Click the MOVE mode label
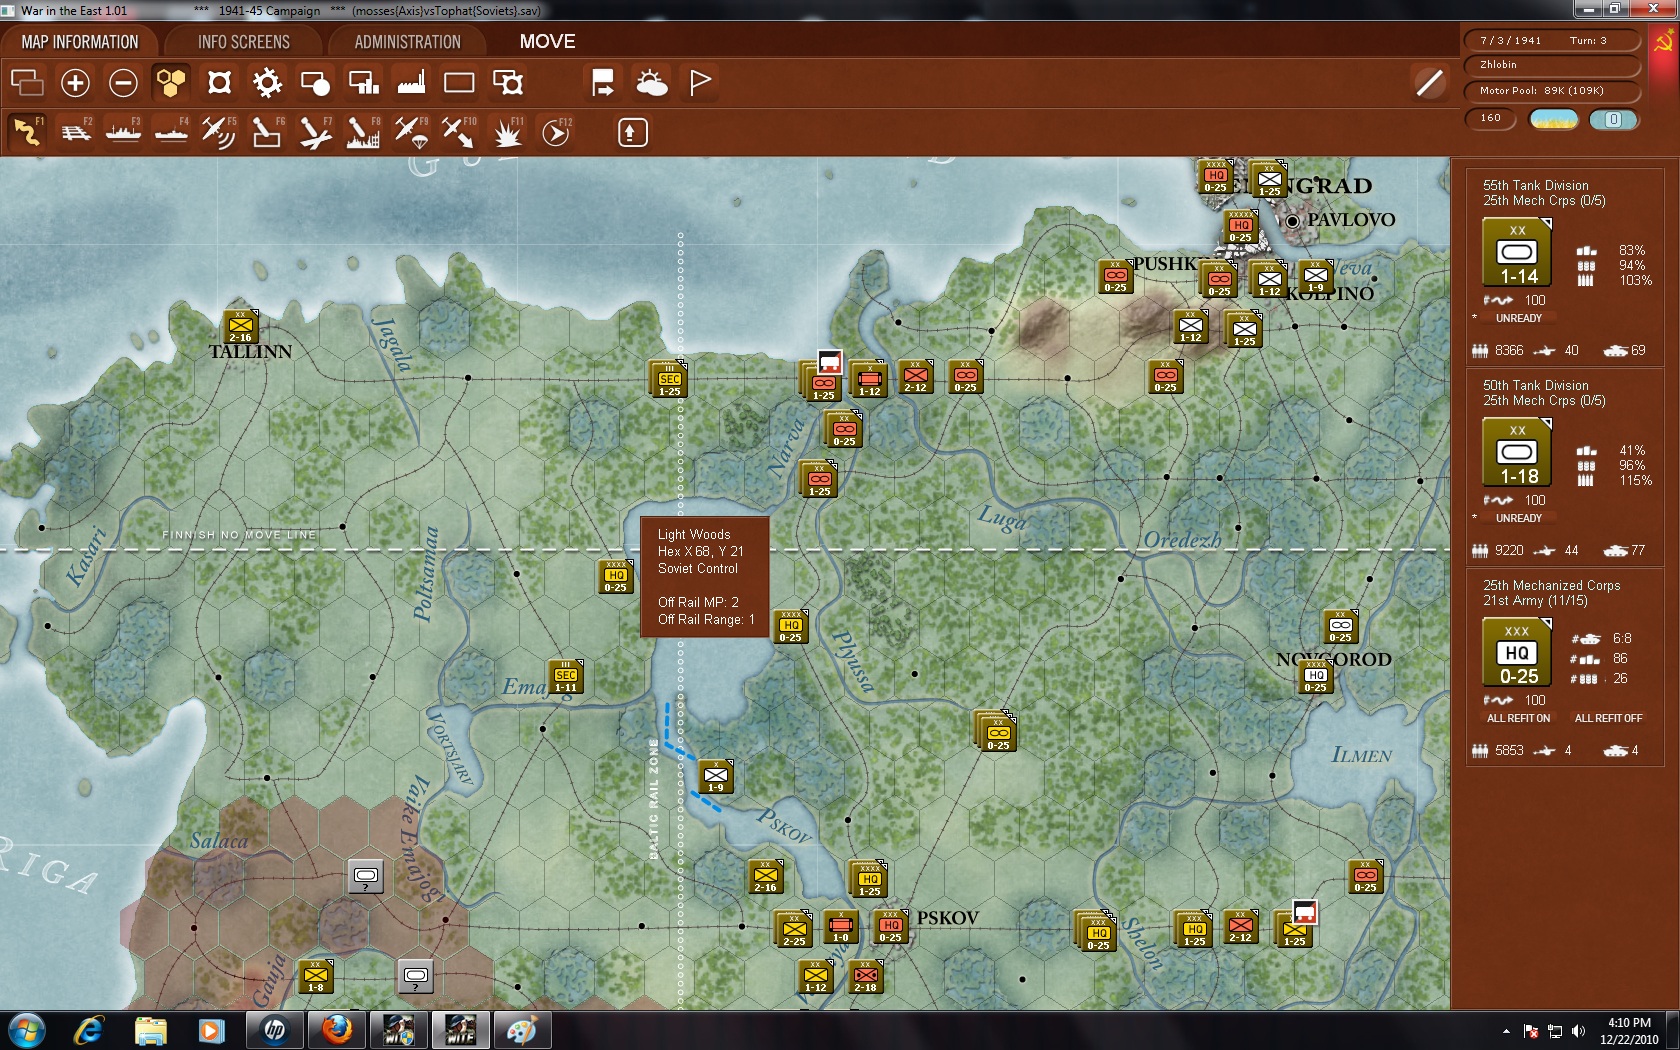1680x1050 pixels. [x=547, y=42]
